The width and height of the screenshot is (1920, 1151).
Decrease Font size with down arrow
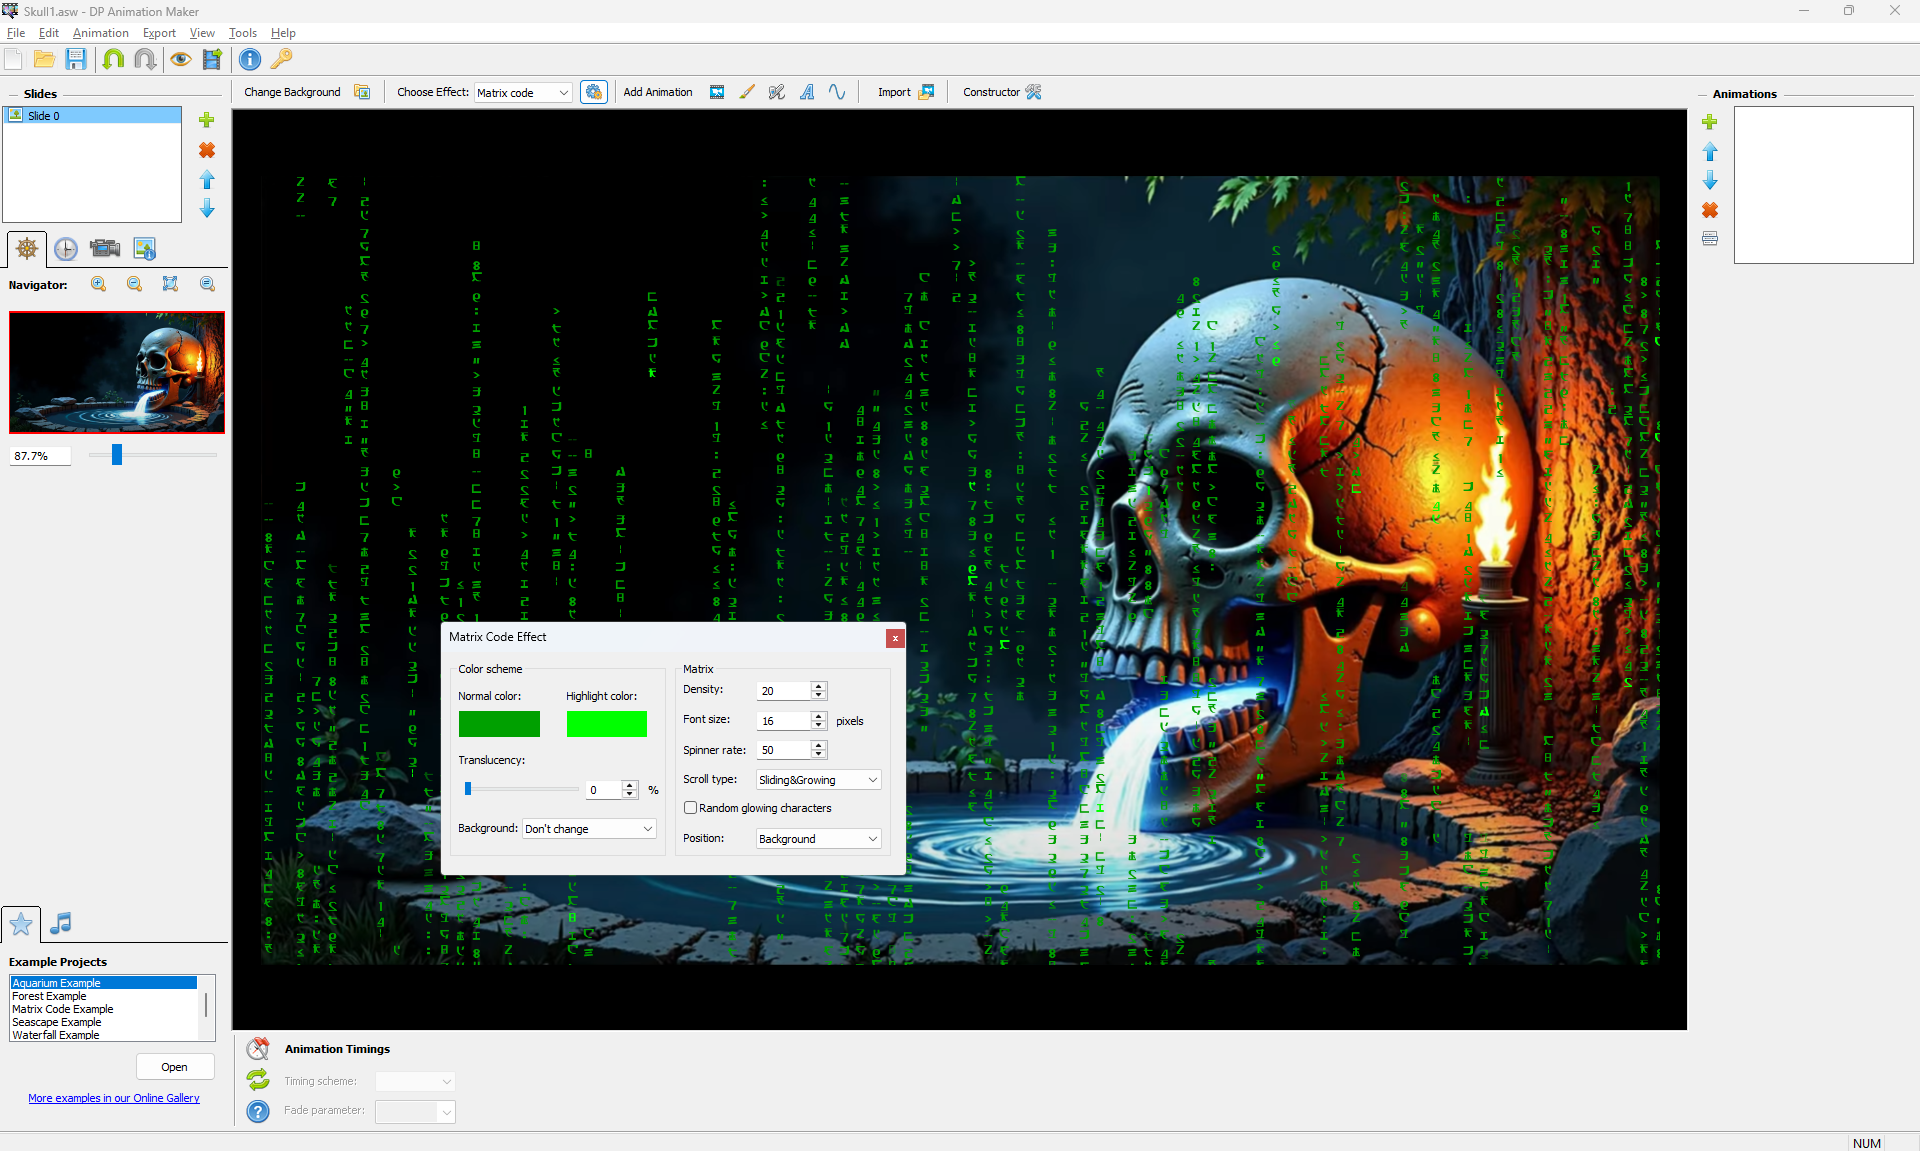[819, 725]
